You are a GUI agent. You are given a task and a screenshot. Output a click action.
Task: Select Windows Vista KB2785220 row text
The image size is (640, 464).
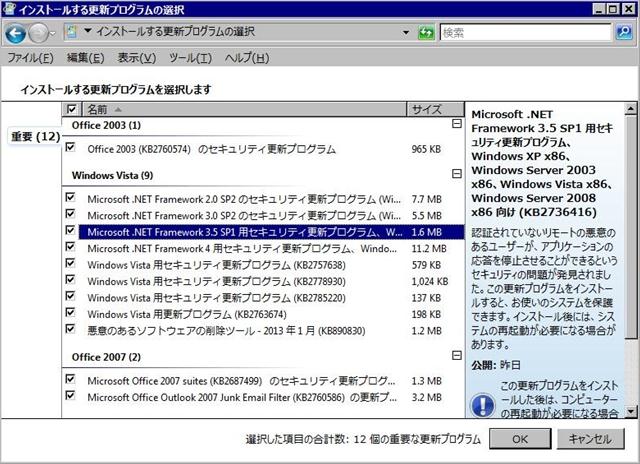tap(216, 298)
